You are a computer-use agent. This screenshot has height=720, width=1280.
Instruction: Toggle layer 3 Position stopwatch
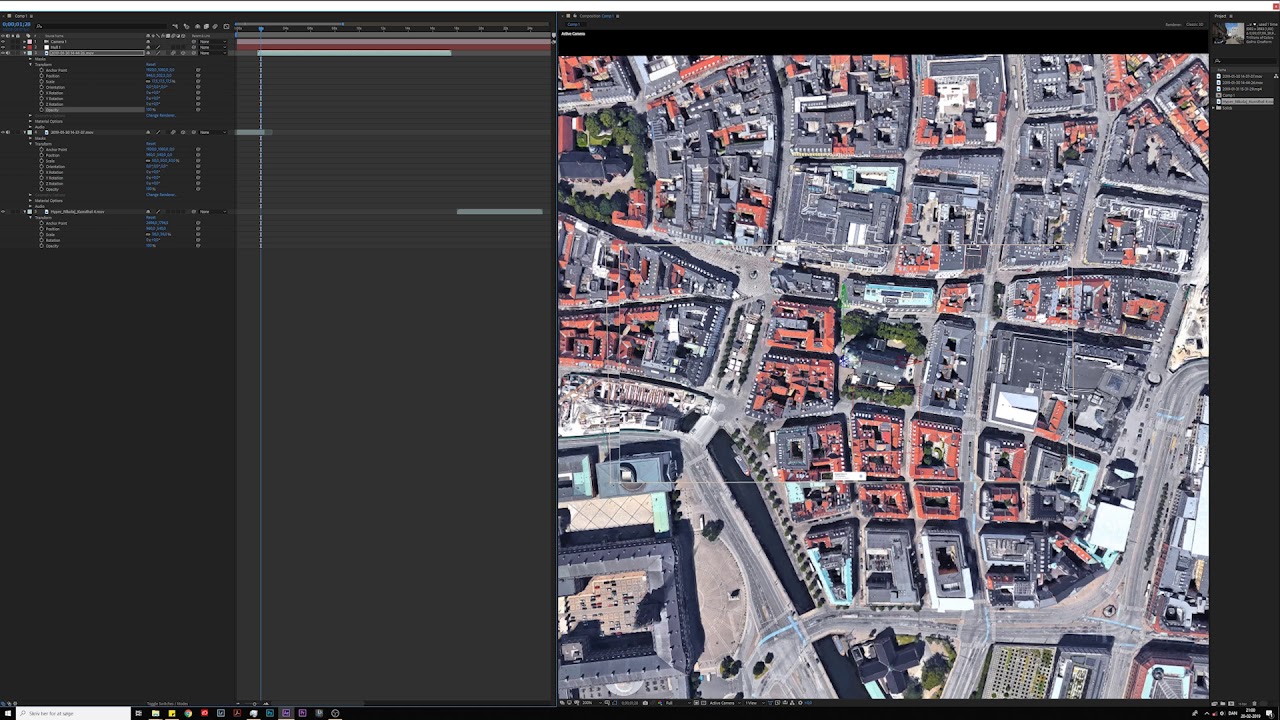click(41, 76)
